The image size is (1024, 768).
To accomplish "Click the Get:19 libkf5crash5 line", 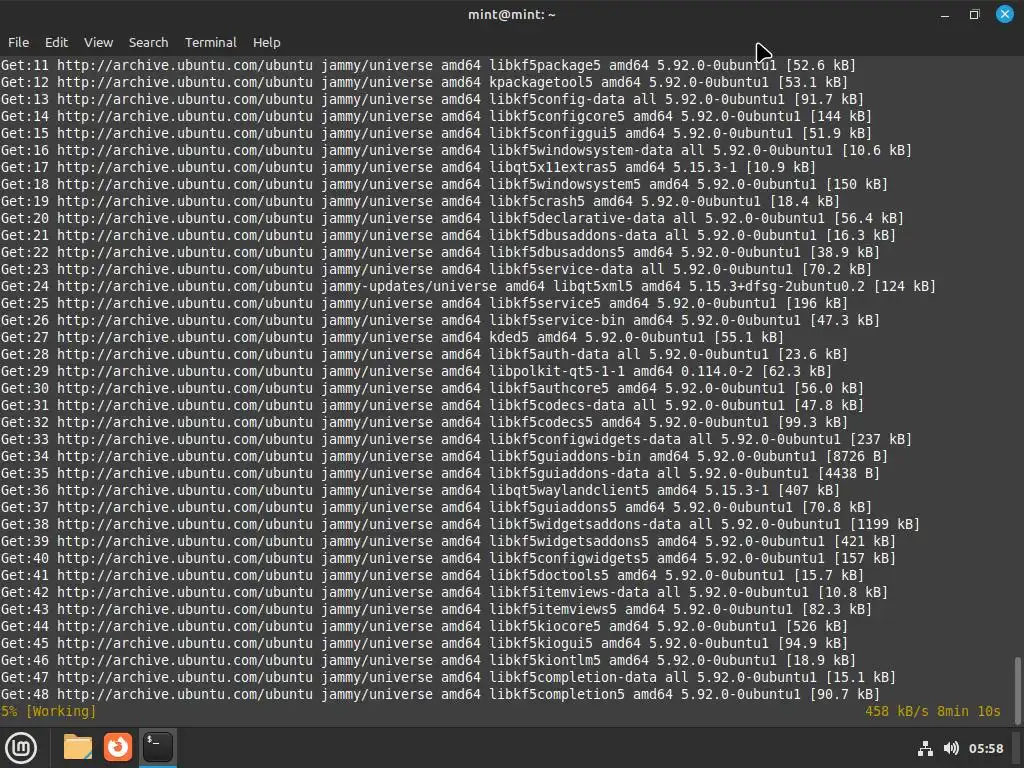I will [420, 201].
